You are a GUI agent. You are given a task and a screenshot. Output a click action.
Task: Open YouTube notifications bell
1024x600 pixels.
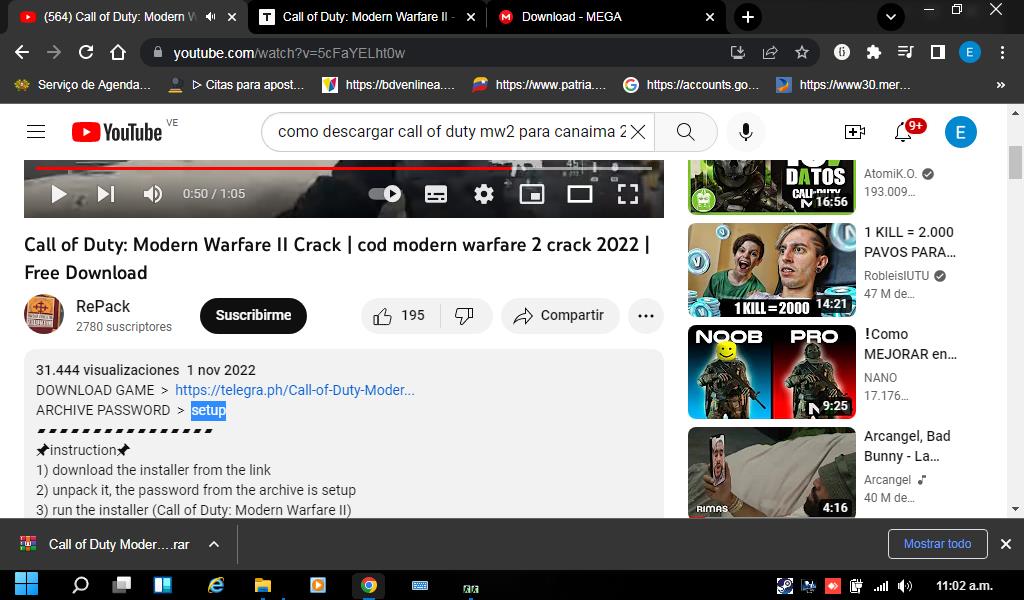[x=903, y=132]
